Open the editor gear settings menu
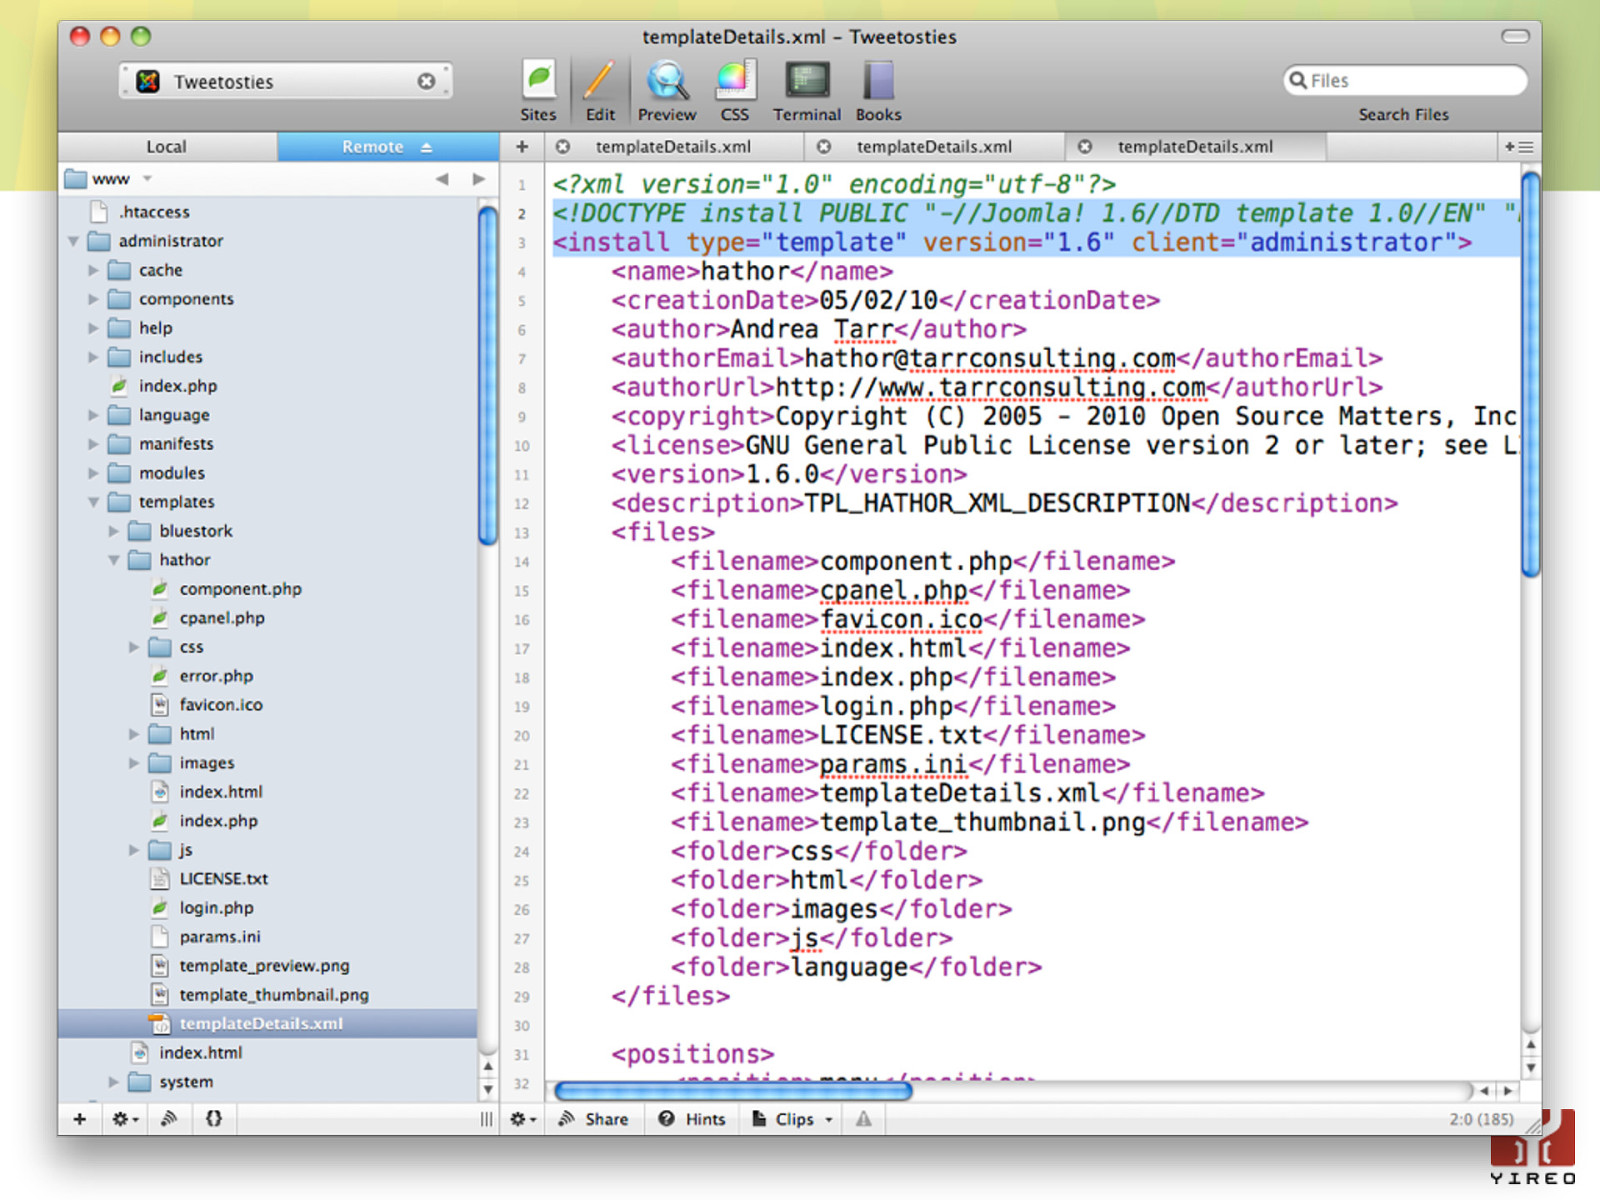This screenshot has height=1200, width=1600. click(523, 1119)
